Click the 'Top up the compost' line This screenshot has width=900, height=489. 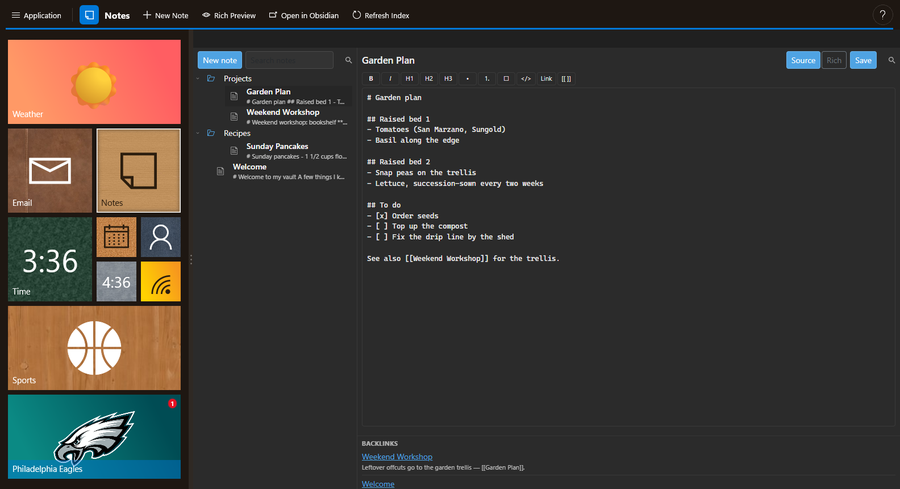click(417, 226)
